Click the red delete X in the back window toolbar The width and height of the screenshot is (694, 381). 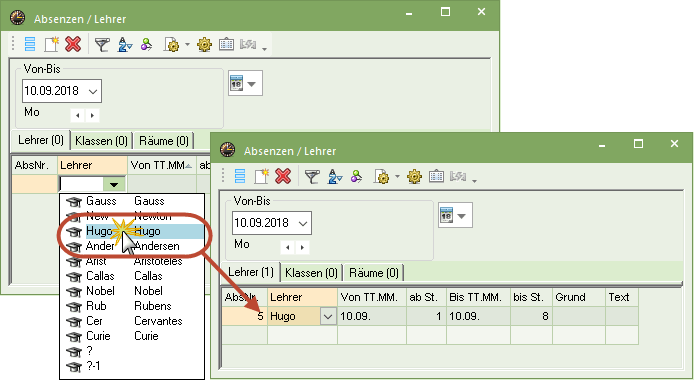point(73,44)
